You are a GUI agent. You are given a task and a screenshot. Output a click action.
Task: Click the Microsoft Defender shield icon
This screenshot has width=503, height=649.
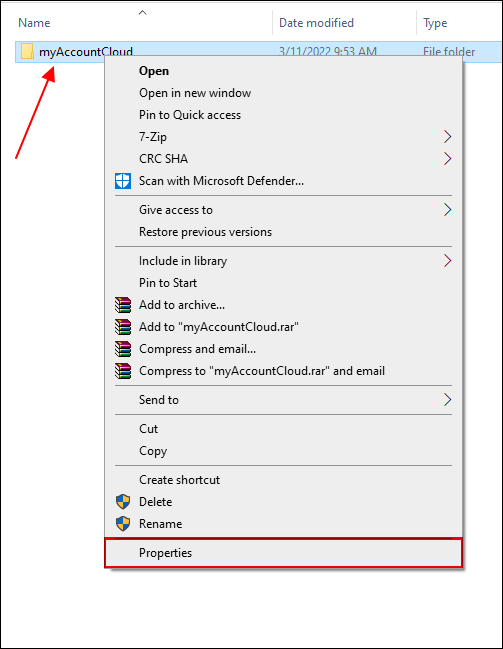(123, 181)
